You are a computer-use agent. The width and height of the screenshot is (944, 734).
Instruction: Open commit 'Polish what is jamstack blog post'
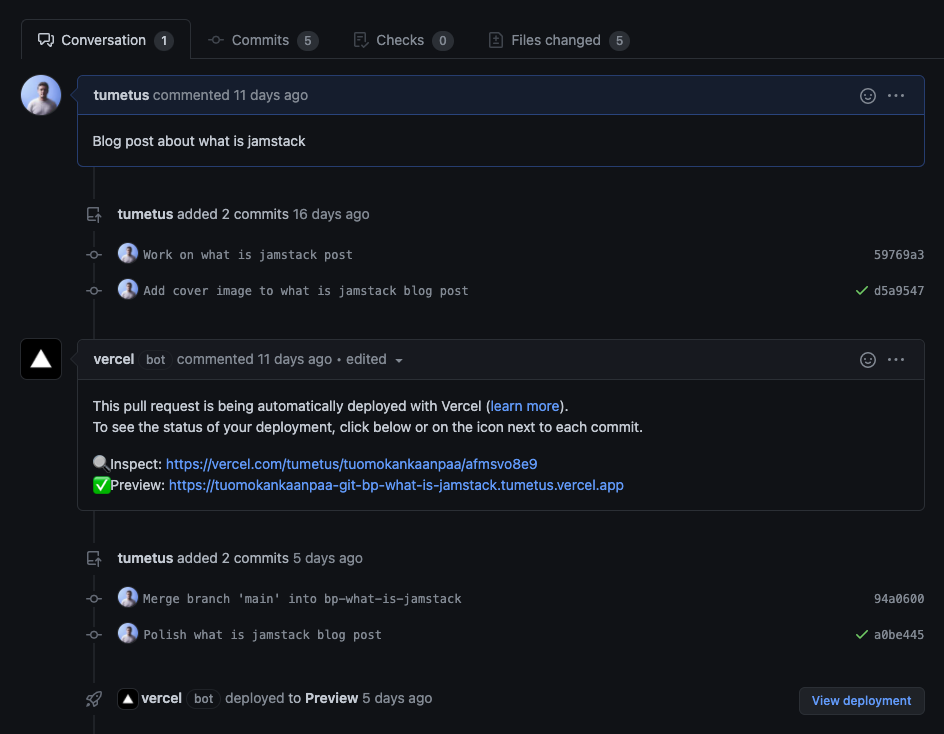[x=262, y=635]
